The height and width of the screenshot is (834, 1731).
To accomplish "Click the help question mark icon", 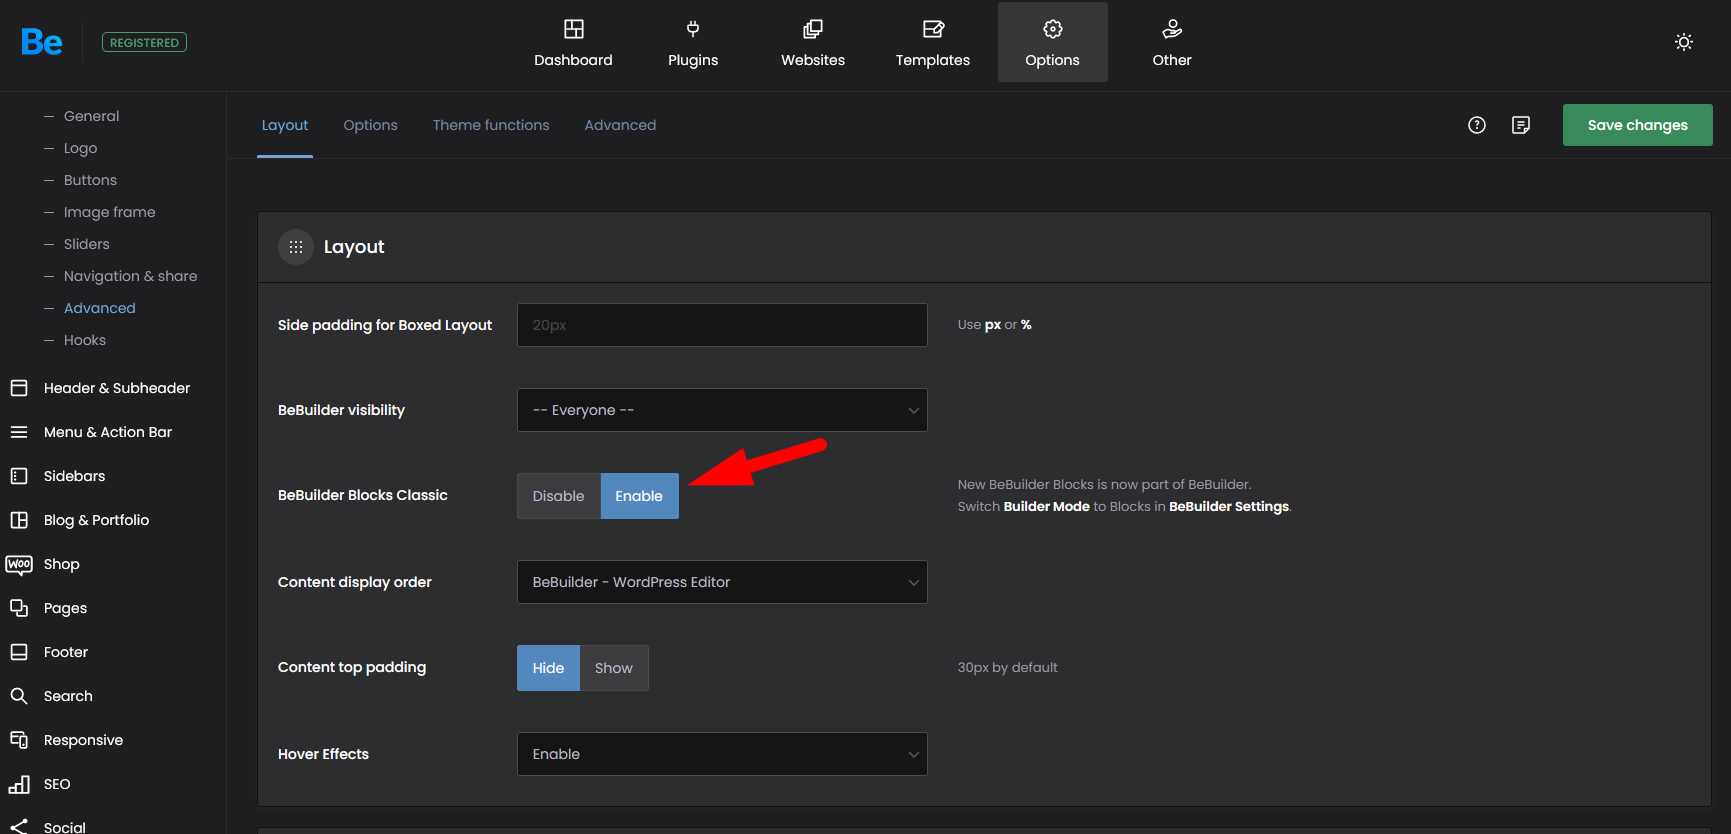I will (x=1477, y=125).
